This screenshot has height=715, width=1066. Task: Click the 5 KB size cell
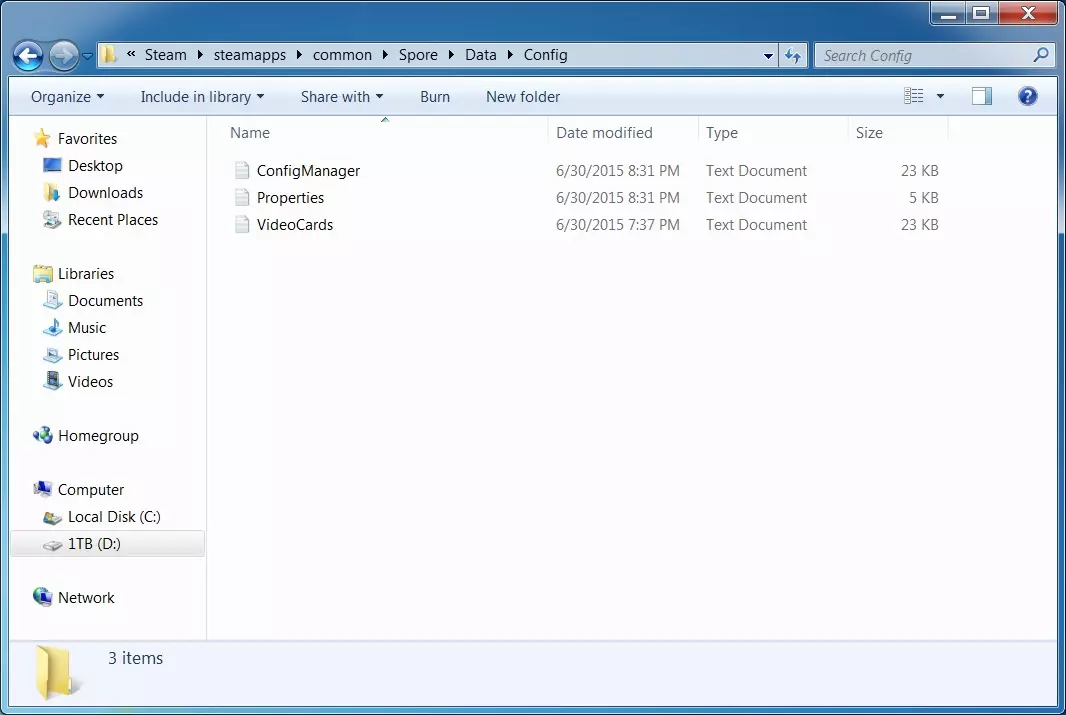coord(923,198)
